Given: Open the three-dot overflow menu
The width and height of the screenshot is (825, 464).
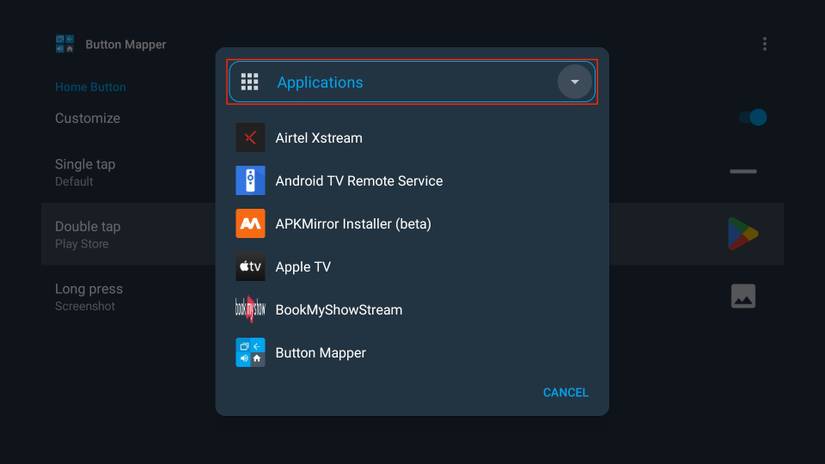Looking at the screenshot, I should [x=765, y=44].
